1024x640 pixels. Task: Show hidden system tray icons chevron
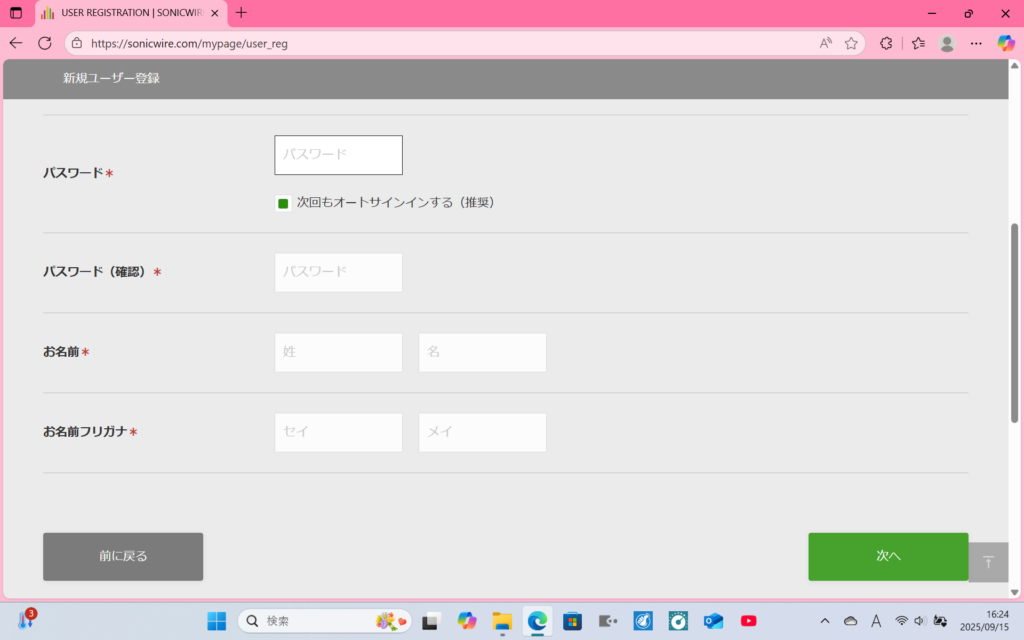824,621
